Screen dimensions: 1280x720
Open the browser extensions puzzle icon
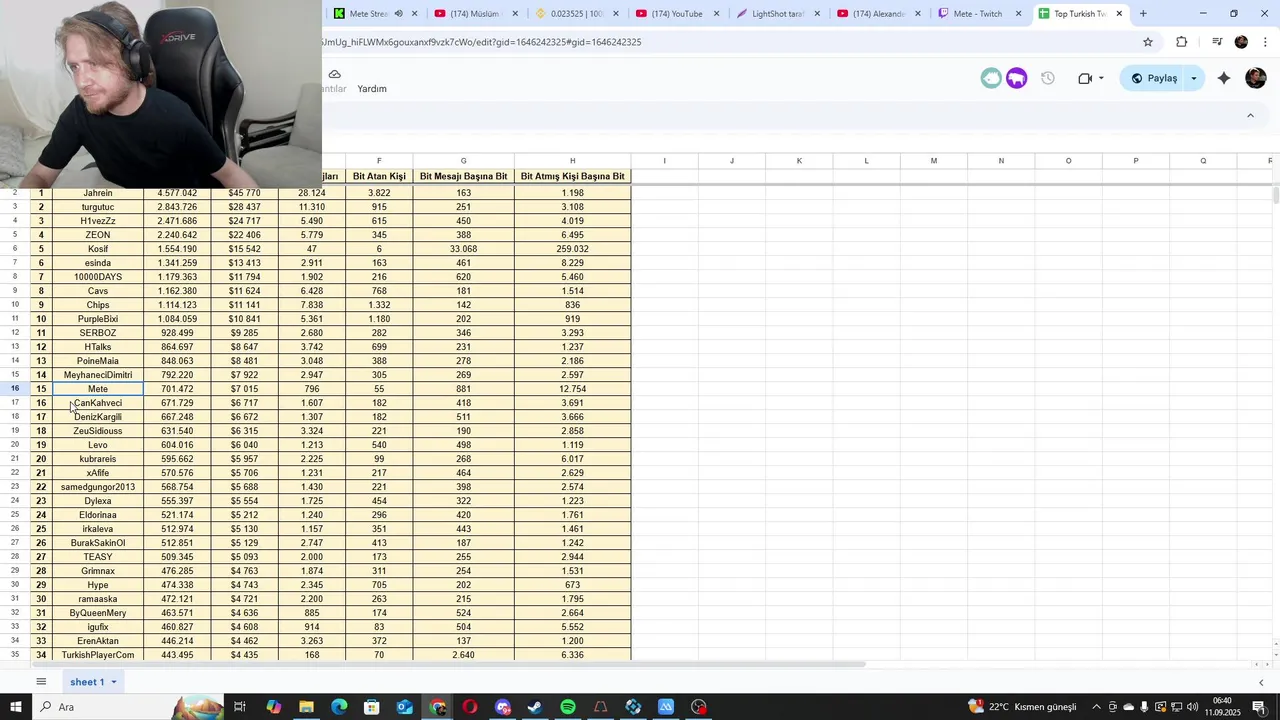pos(1182,42)
